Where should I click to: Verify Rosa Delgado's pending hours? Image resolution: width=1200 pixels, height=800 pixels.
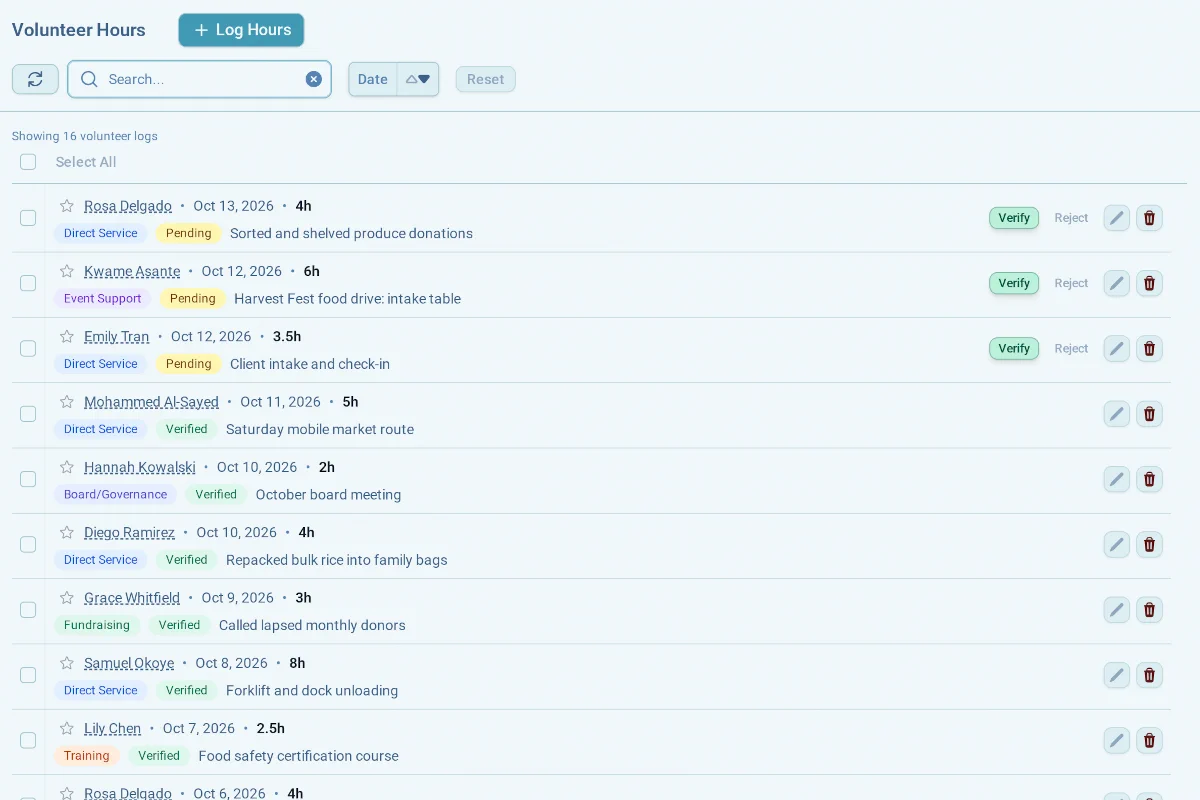(x=1014, y=218)
